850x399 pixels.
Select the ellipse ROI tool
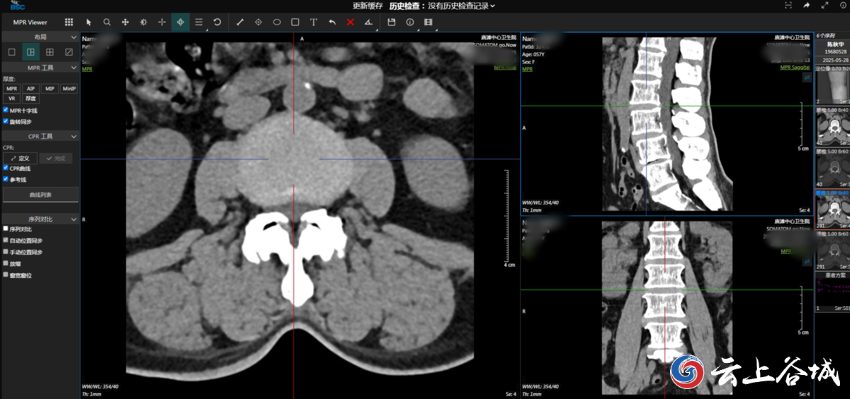(x=276, y=22)
